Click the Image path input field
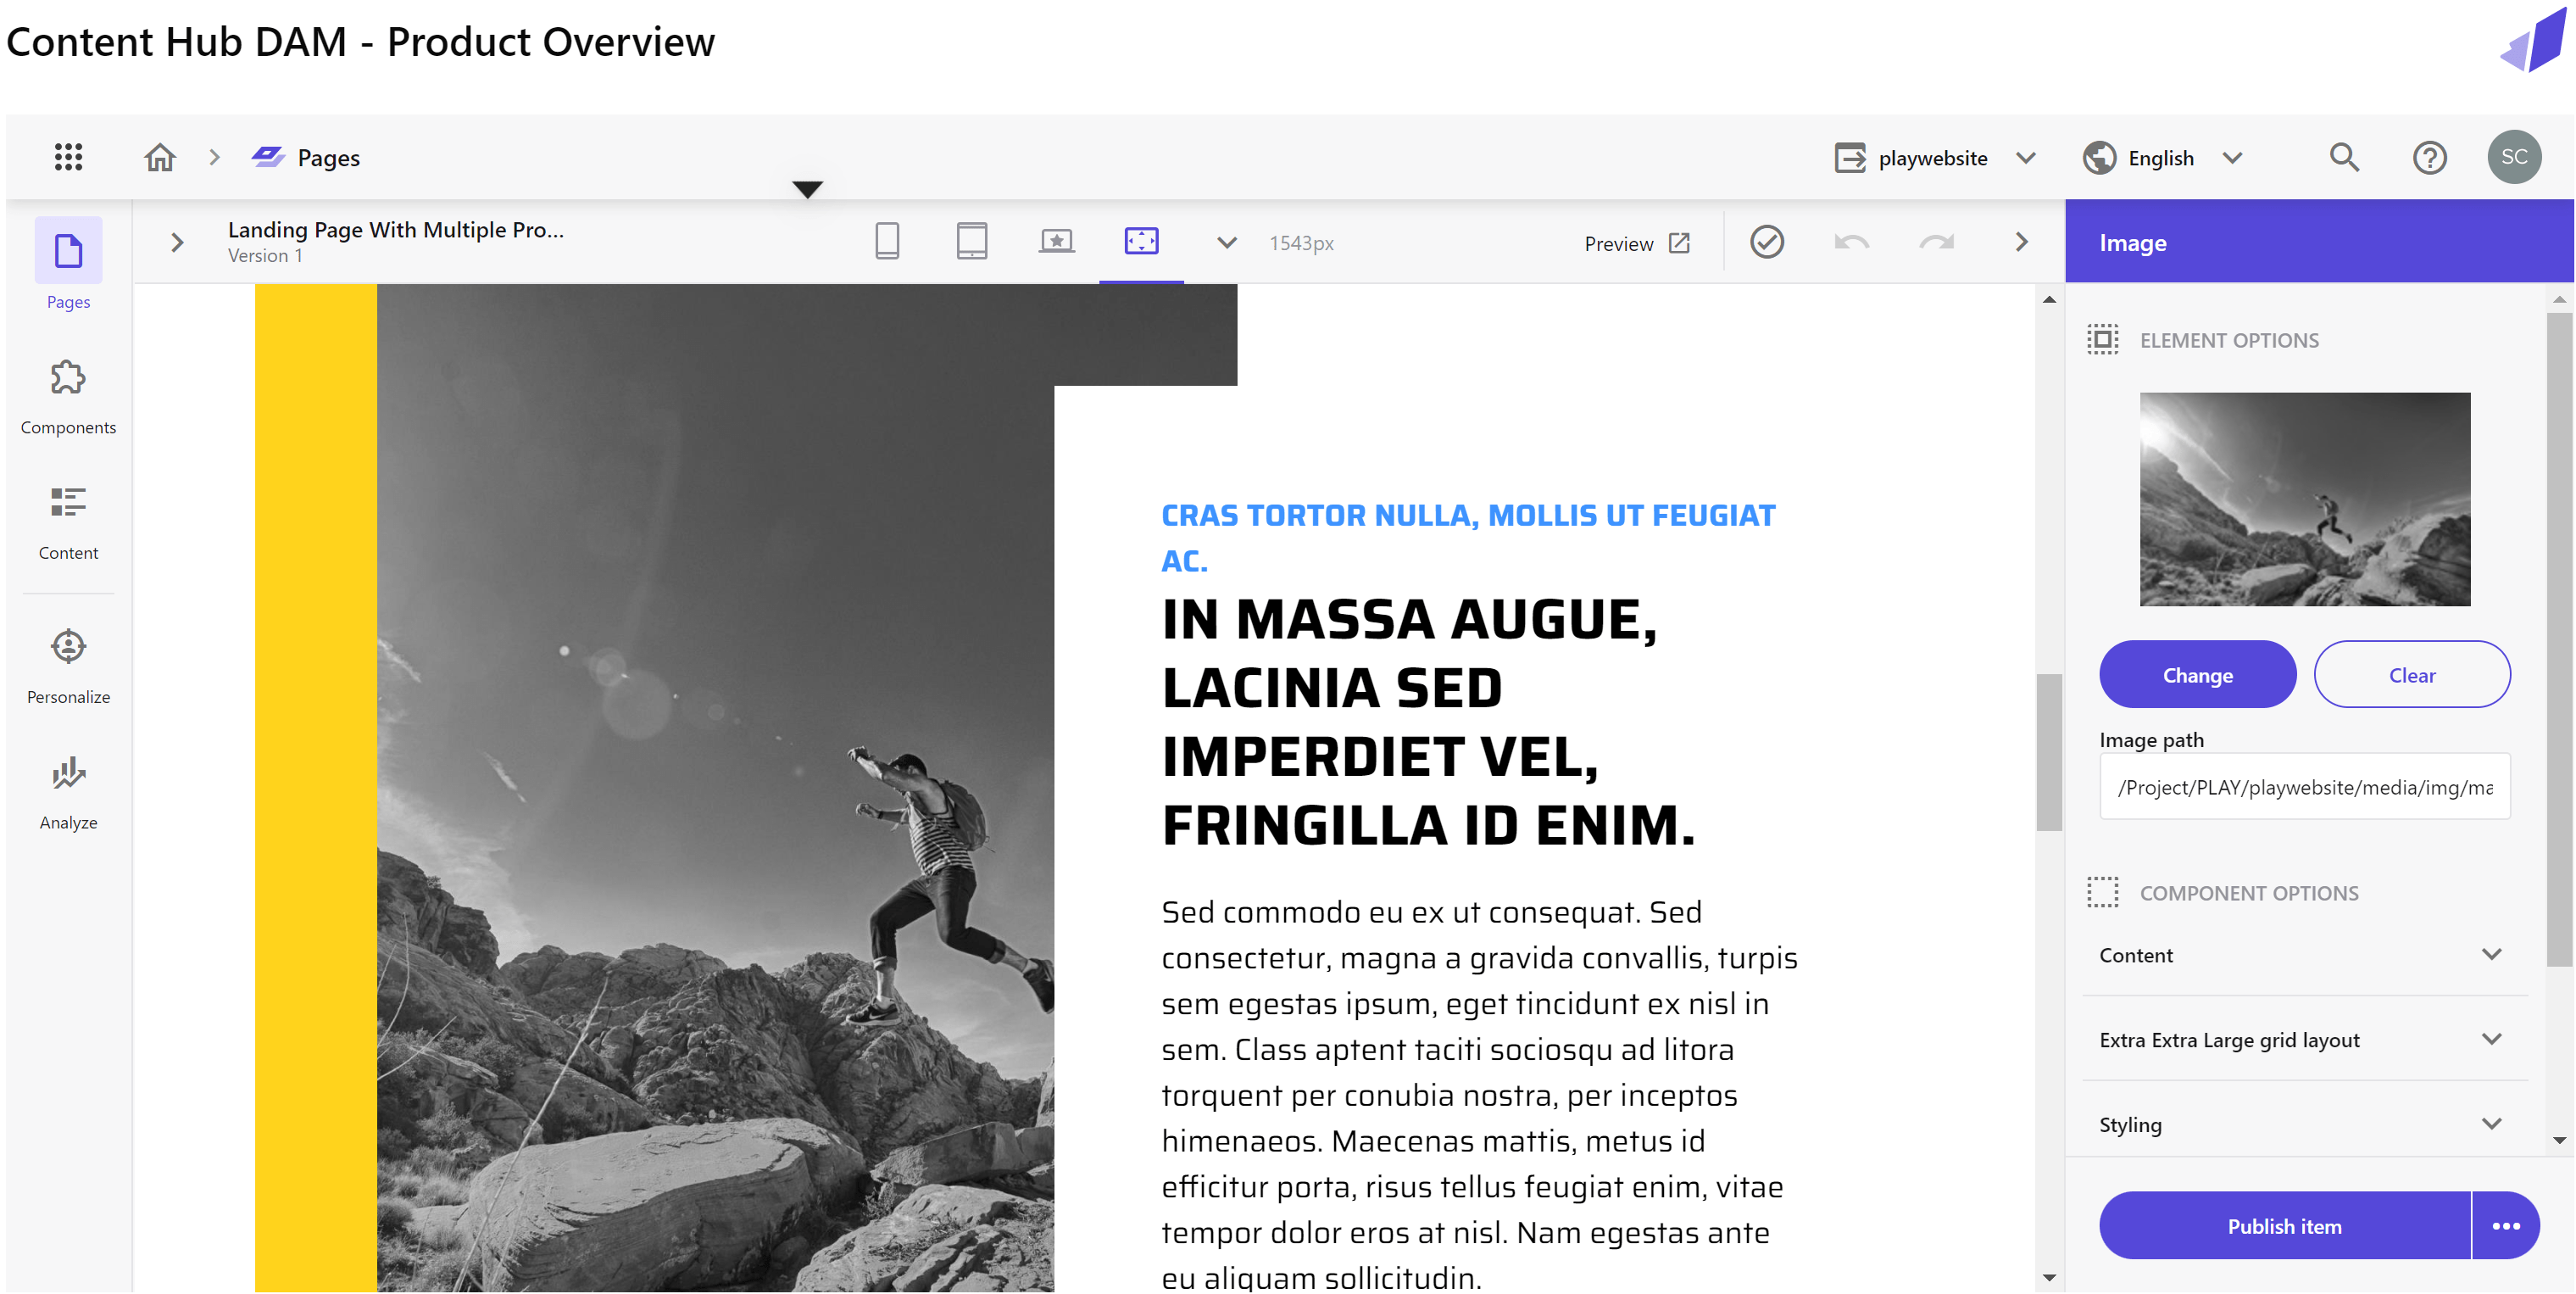Screen dimensions: 2576x1294 point(2304,787)
